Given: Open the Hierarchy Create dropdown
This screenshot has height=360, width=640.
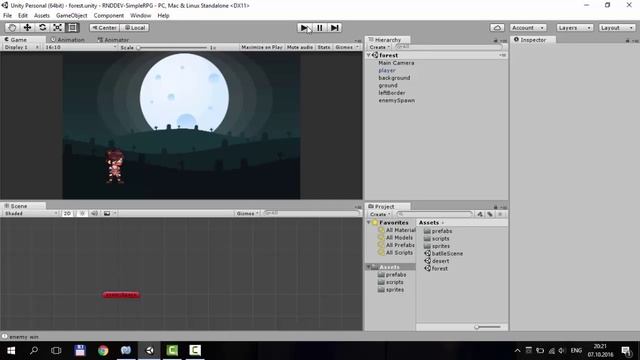Looking at the screenshot, I should click(380, 47).
